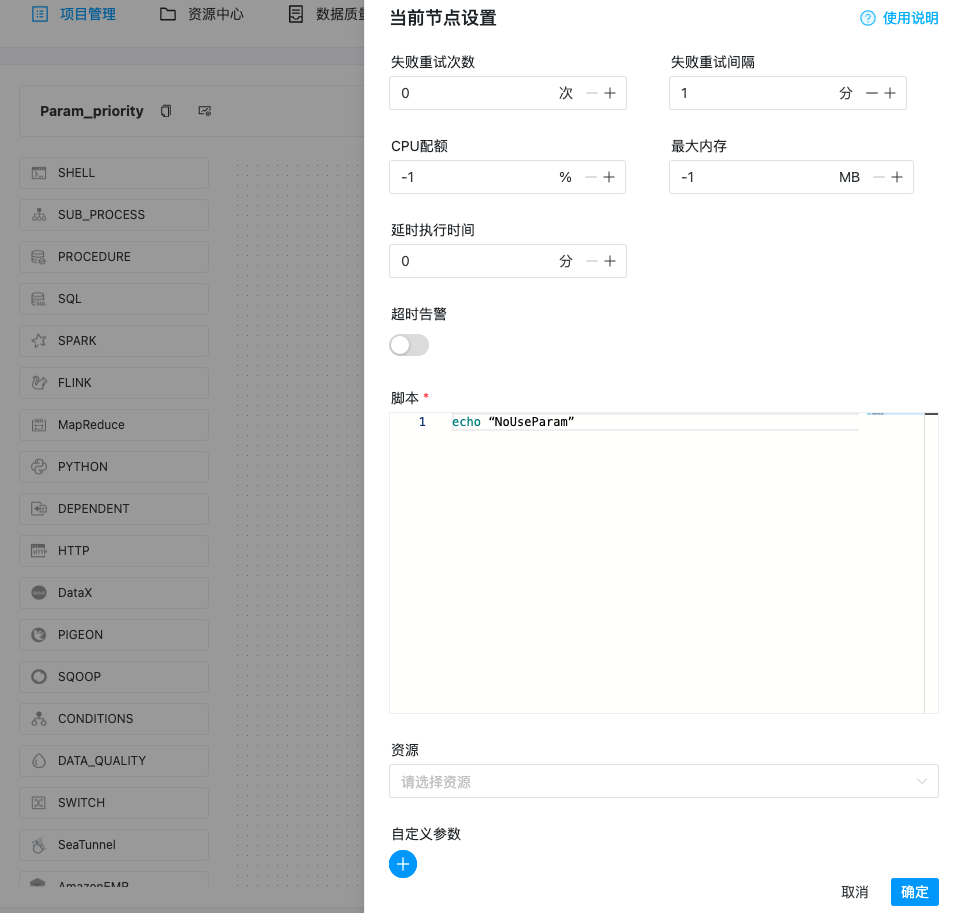Pick the SQL task icon
Screen dimensions: 962x913
(39, 299)
